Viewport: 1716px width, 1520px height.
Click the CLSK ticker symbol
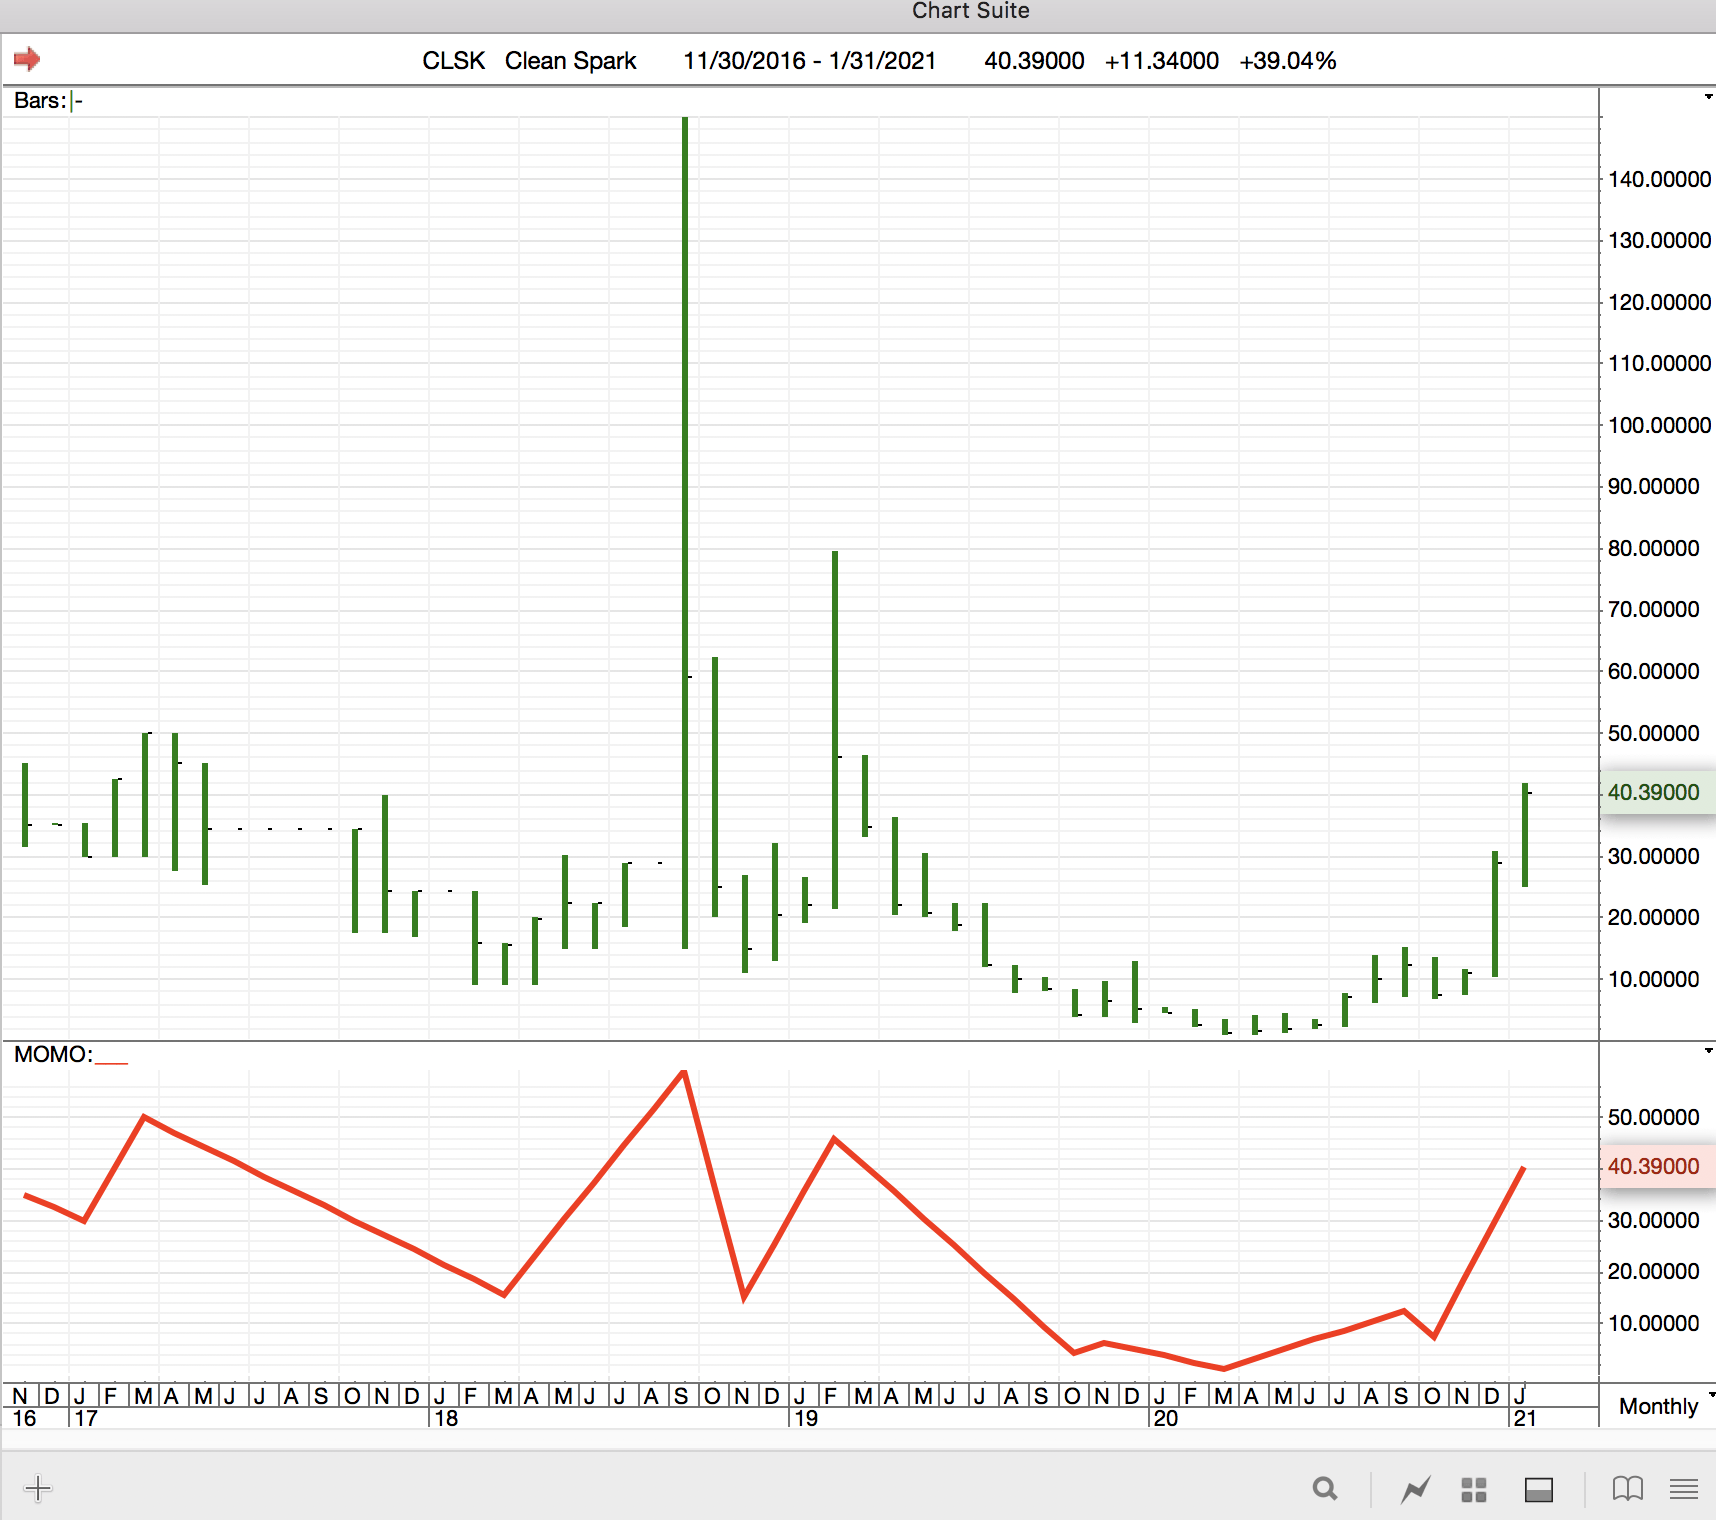453,61
